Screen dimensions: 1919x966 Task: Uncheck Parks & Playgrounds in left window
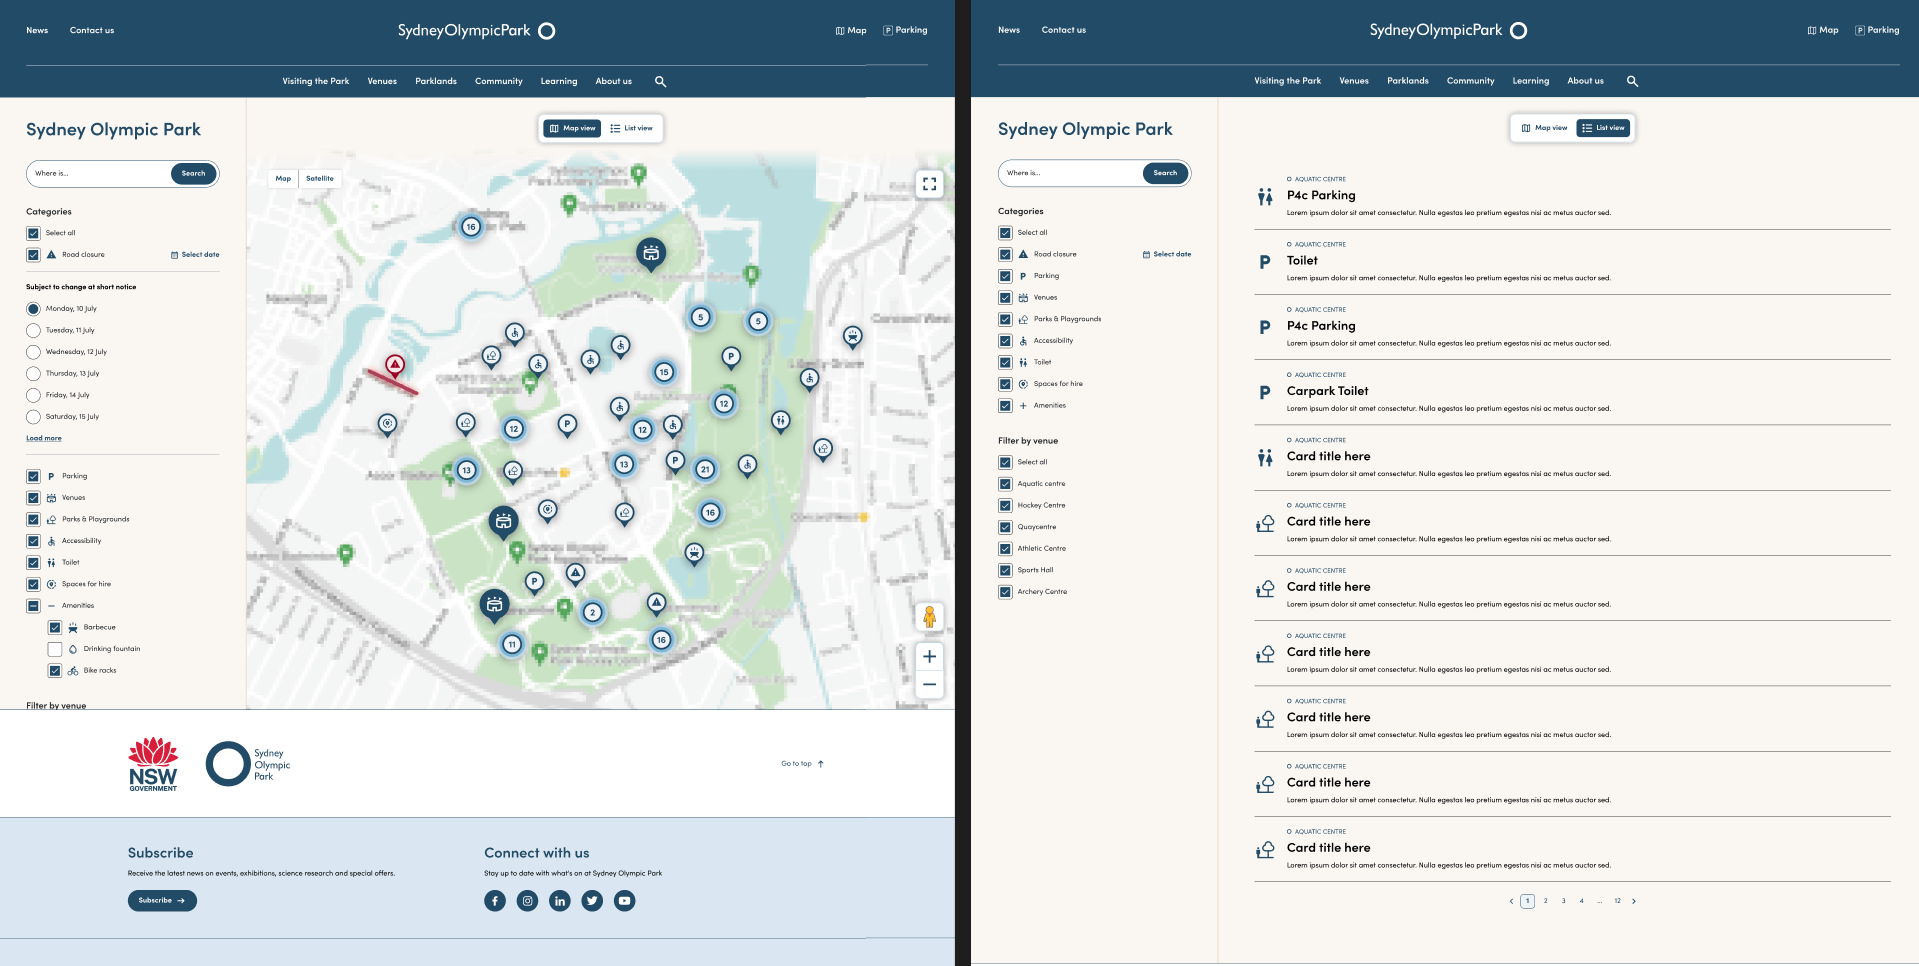click(x=33, y=520)
